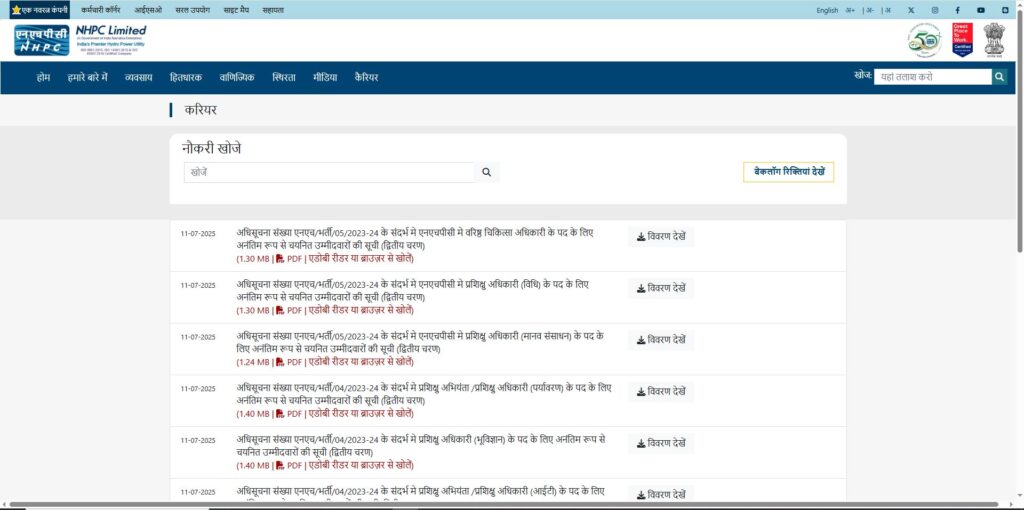1024x510 pixels.
Task: Switch site language to English
Action: coord(827,10)
